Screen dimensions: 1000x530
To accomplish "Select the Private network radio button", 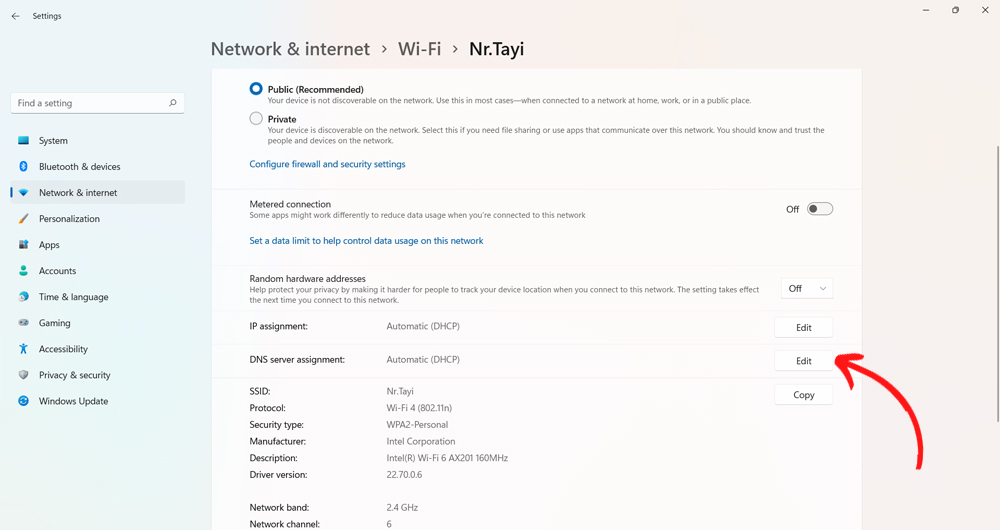I will 256,119.
